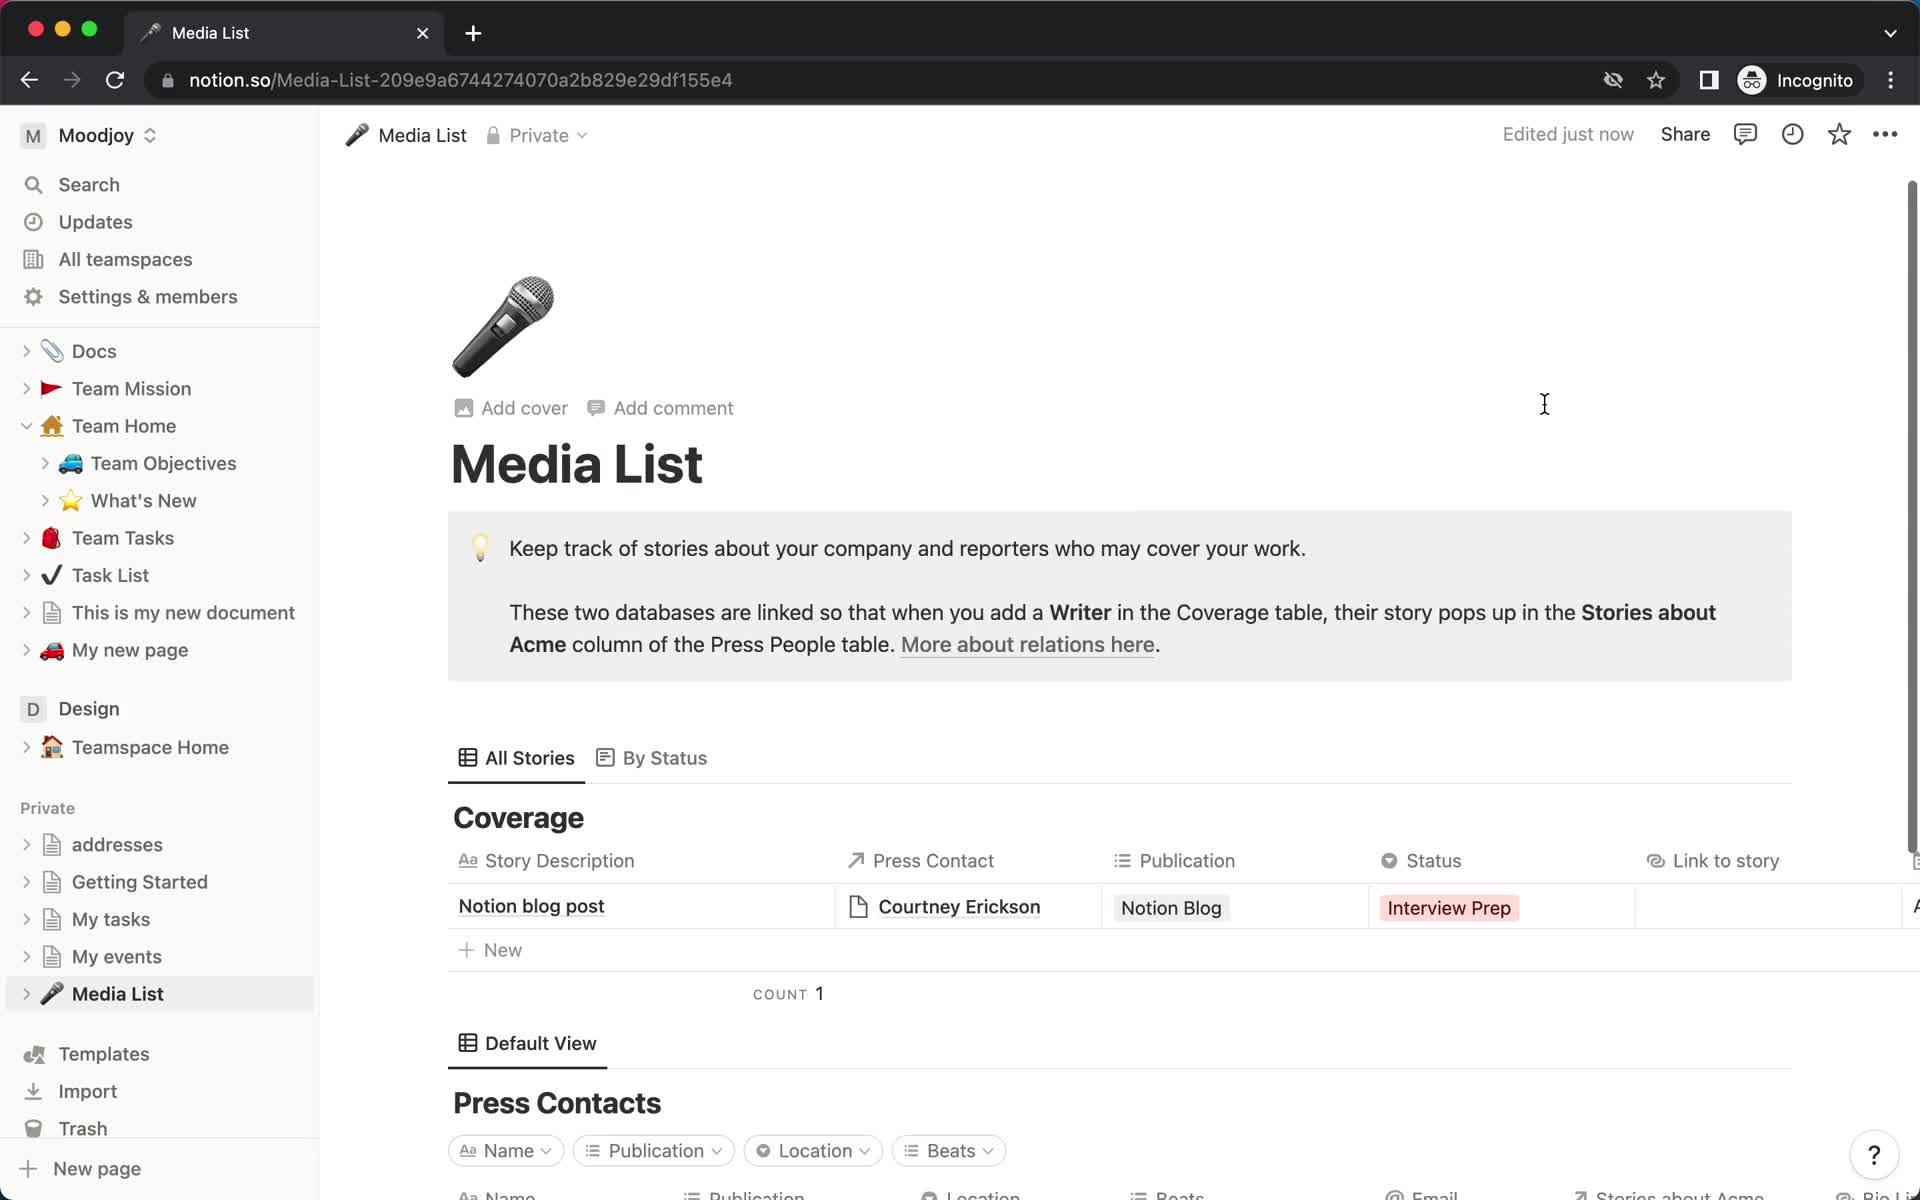Select the Interview Prep status dropdown
This screenshot has width=1920, height=1200.
pos(1449,908)
